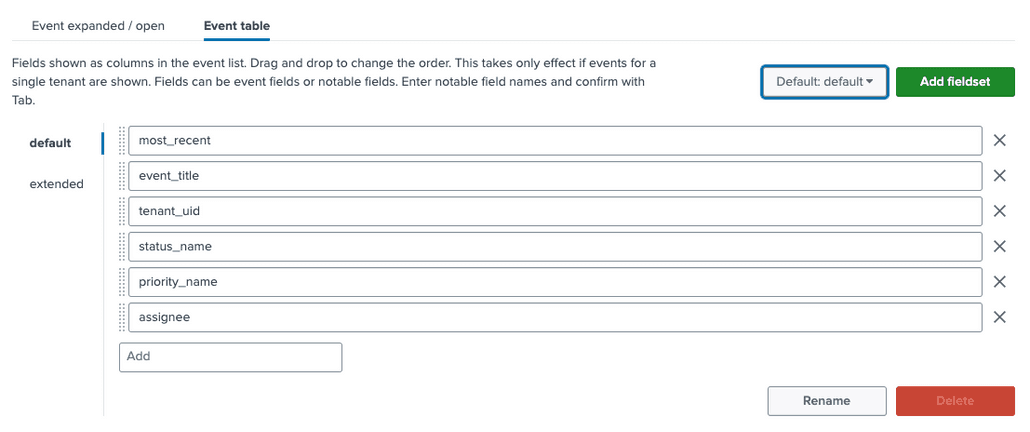Grab the drag handle beside most_recent
Screen dimensions: 1030x432
pyautogui.click(x=122, y=140)
